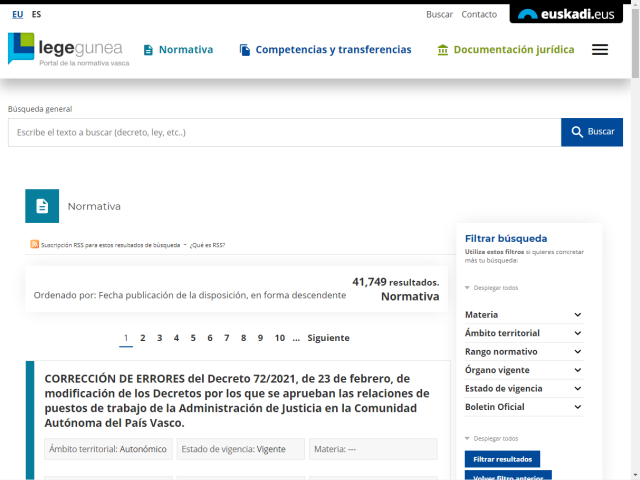Click Siguiente to go to next page
Image resolution: width=640 pixels, height=480 pixels.
pos(328,338)
